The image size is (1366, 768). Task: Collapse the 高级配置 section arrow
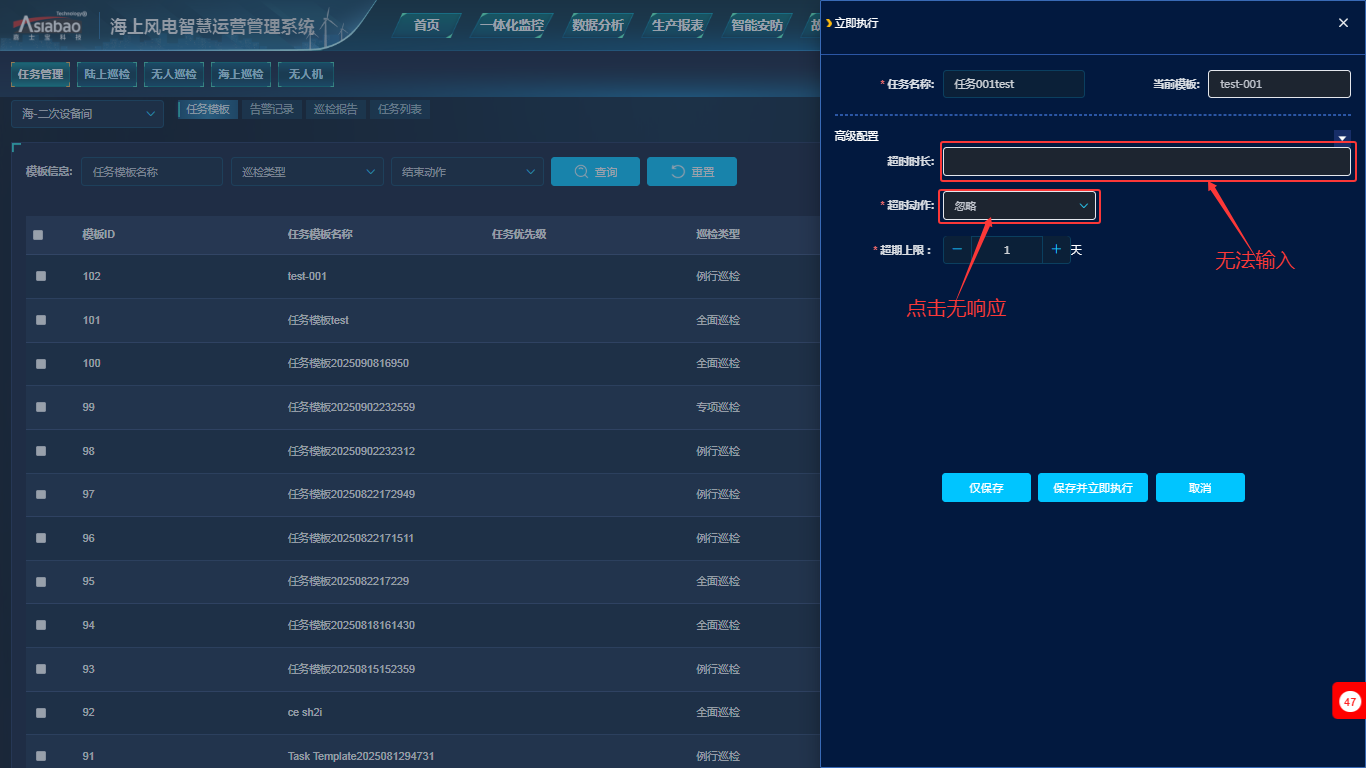pos(1342,137)
